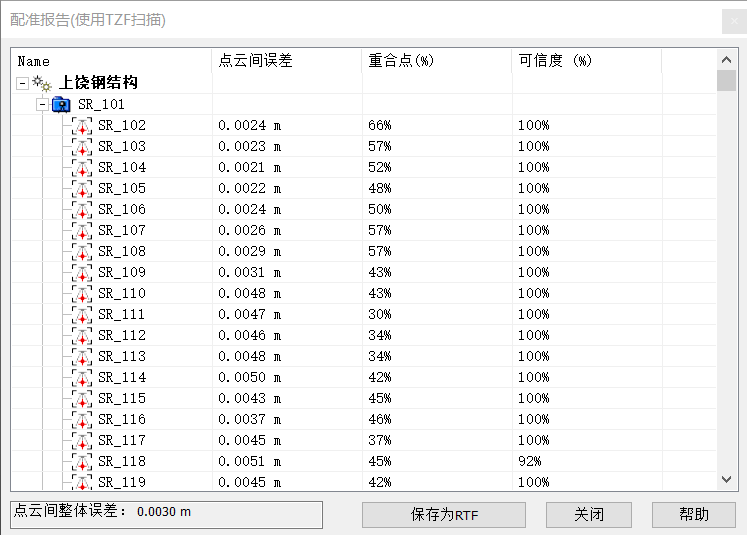Select the SR_110 row label
Image resolution: width=747 pixels, height=535 pixels.
122,293
